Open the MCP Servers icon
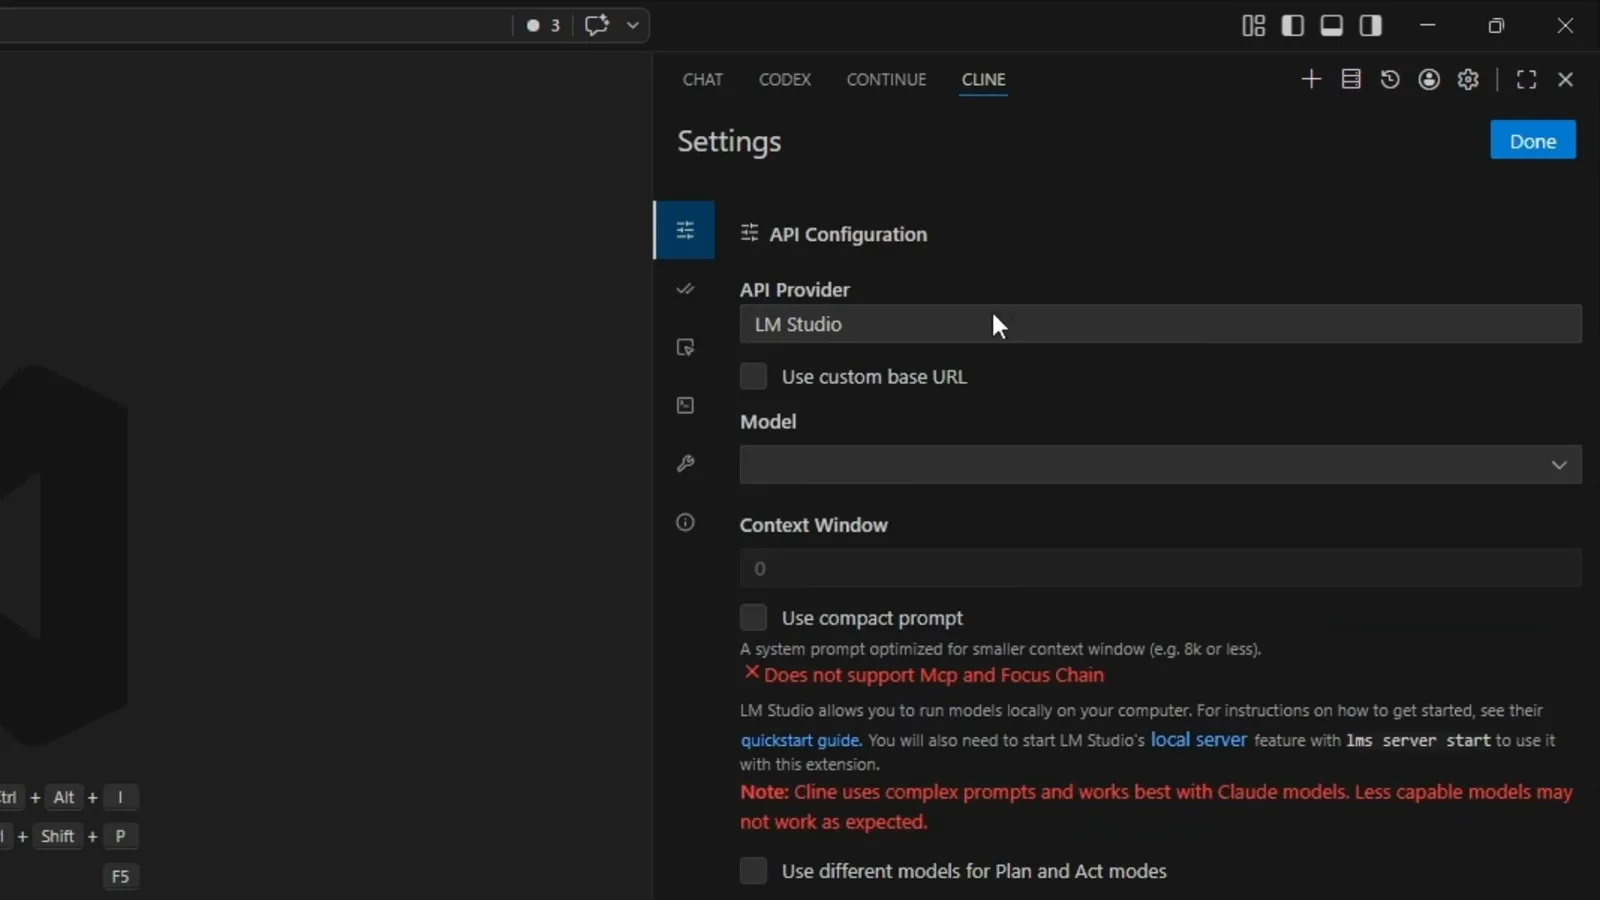 pos(1351,79)
